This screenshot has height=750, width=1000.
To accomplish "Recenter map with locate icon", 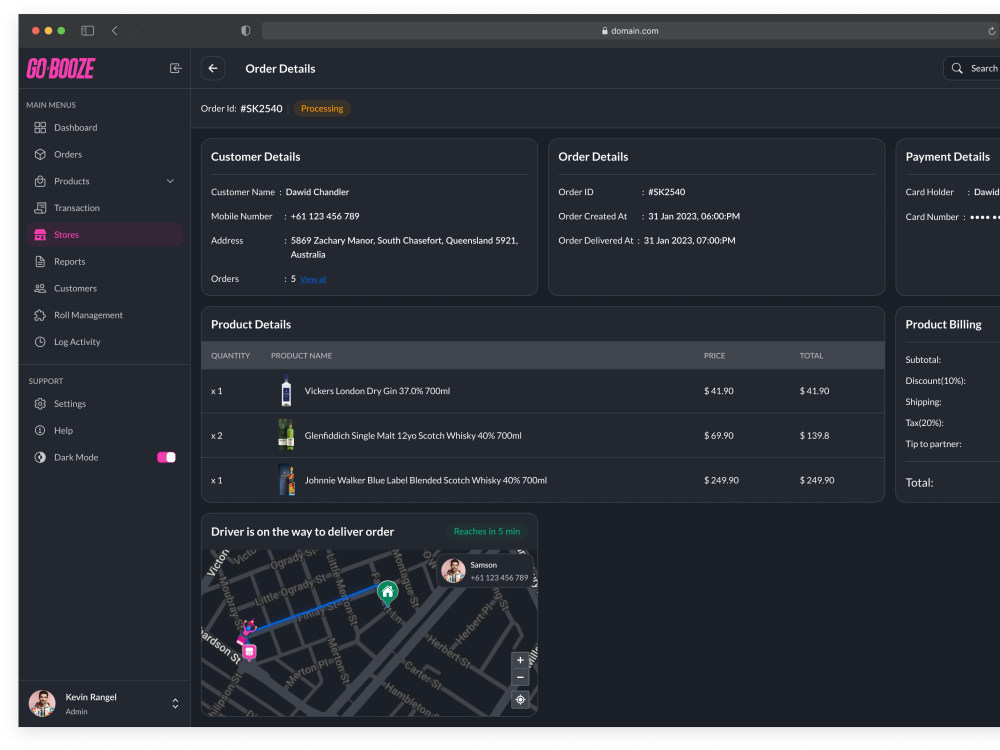I will pyautogui.click(x=520, y=700).
